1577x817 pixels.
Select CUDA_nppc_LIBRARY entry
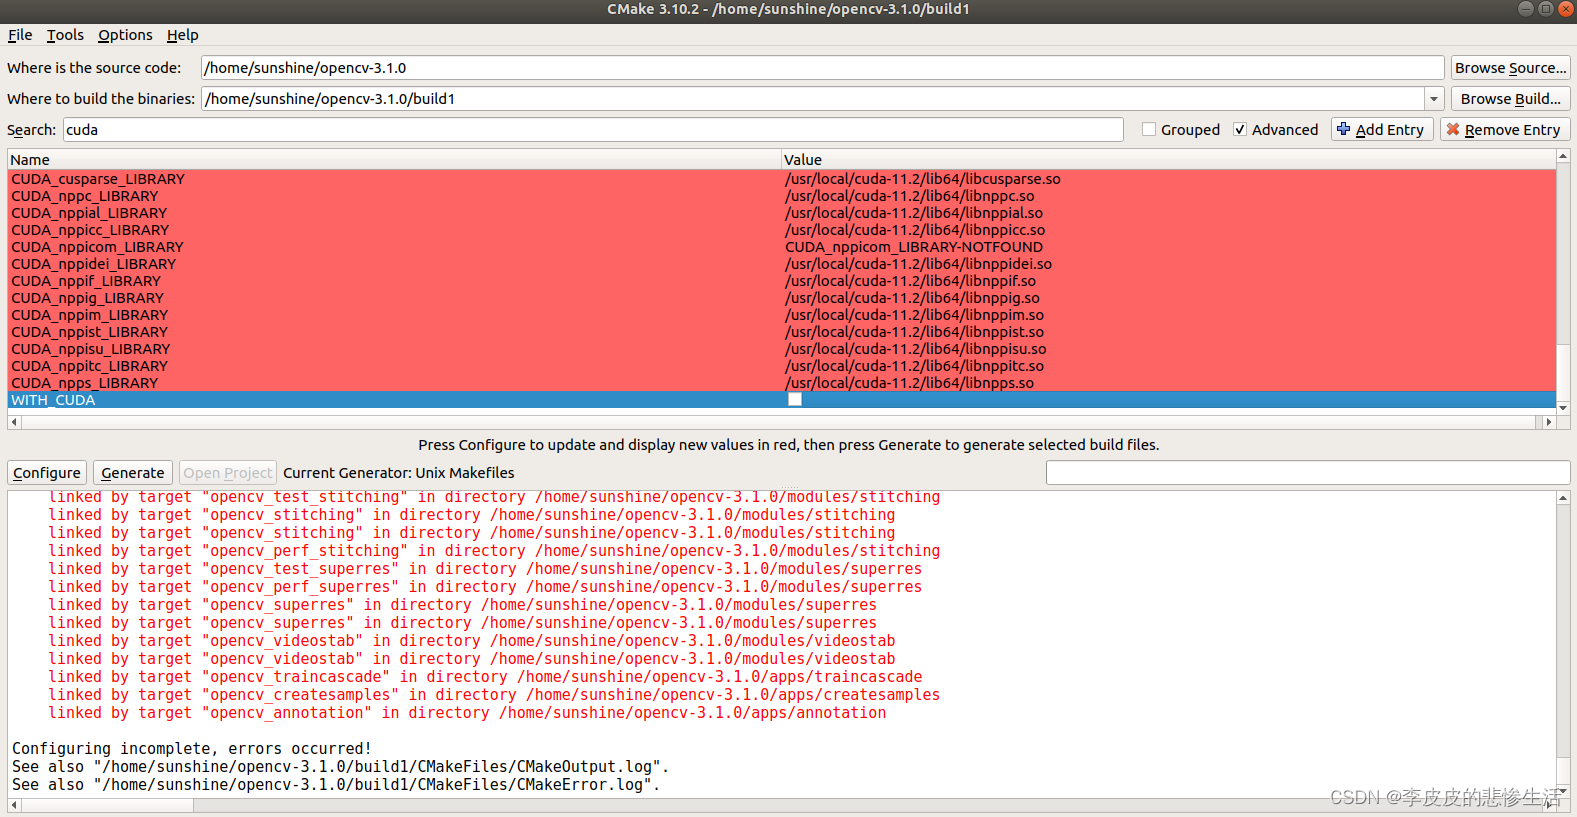85,196
